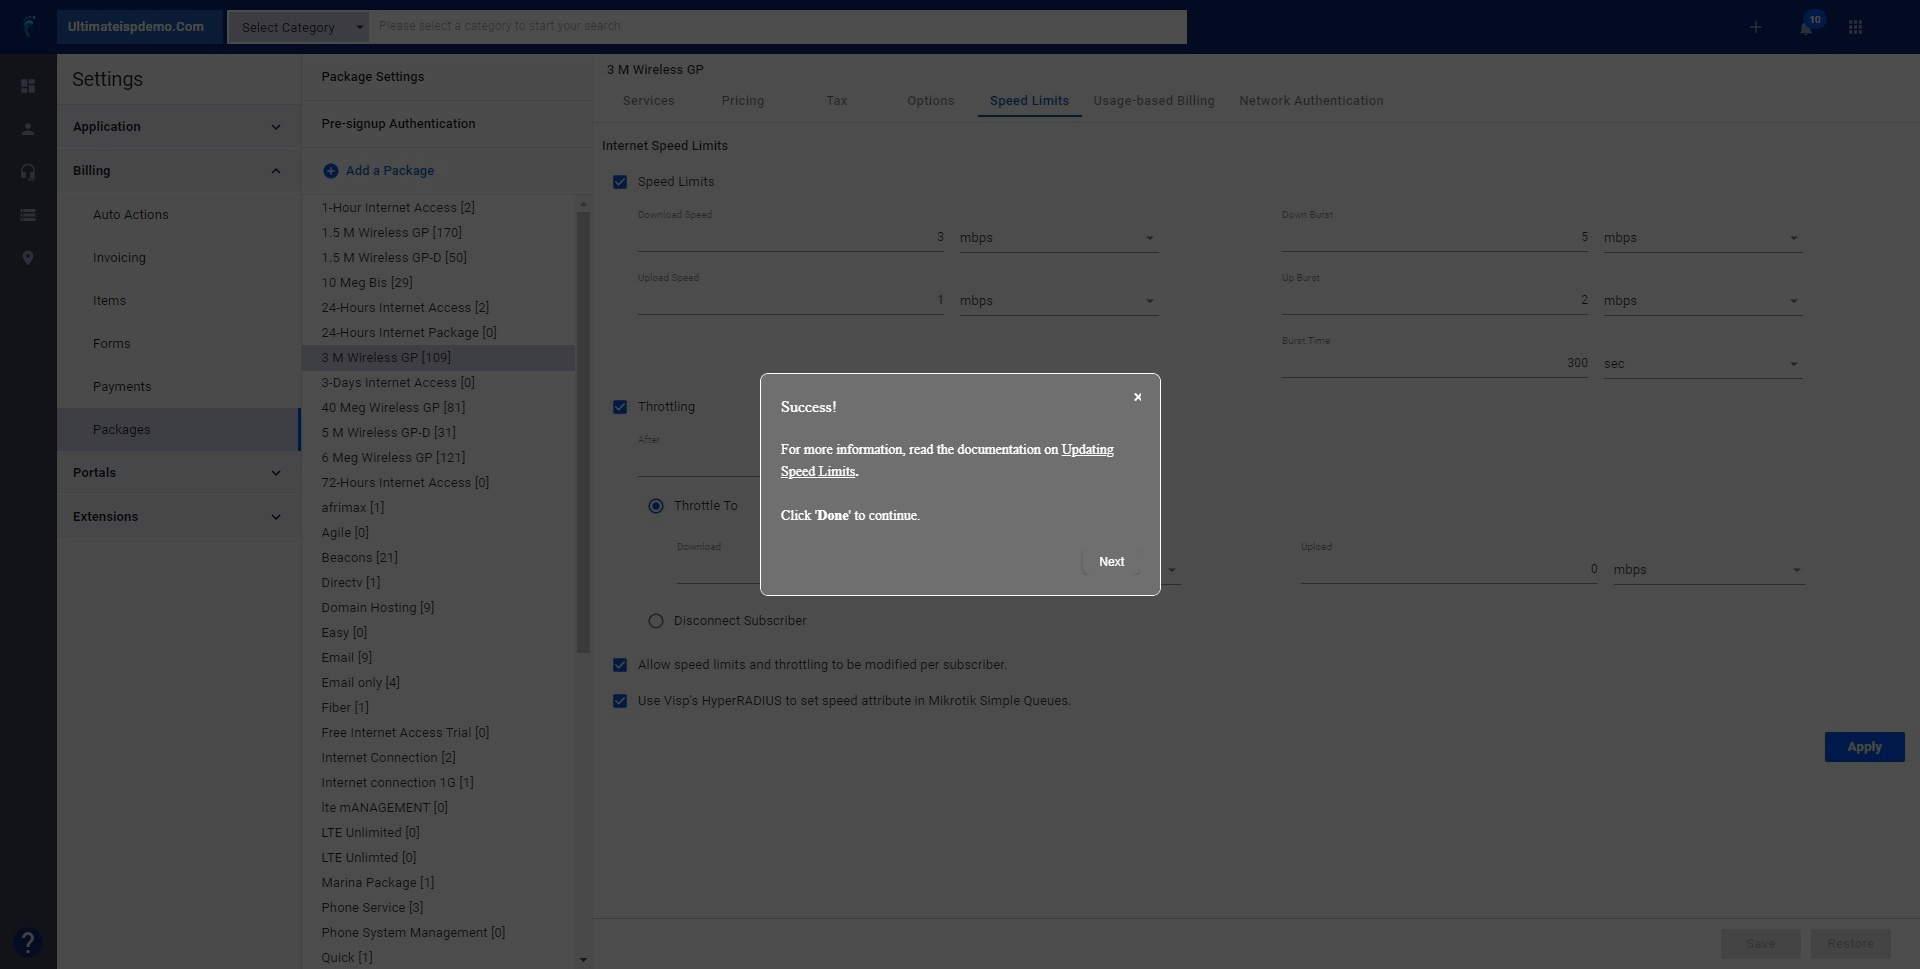The image size is (1920, 969).
Task: Switch to the Tax tab
Action: 837,101
